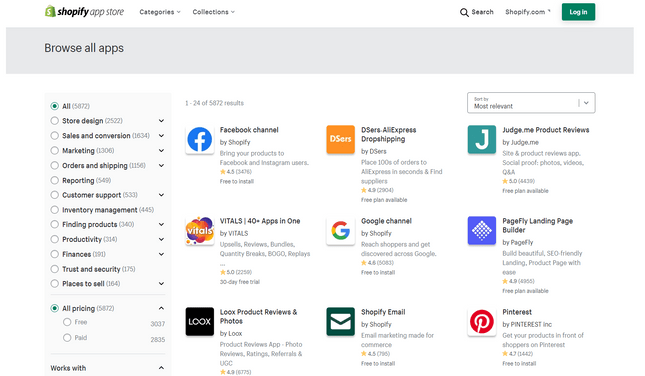Image resolution: width=645 pixels, height=376 pixels.
Task: Select Inventory management radio button
Action: pyautogui.click(x=54, y=210)
